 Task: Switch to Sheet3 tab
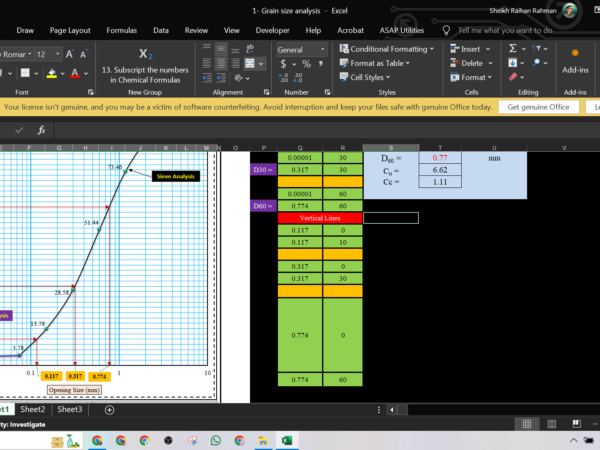70,409
